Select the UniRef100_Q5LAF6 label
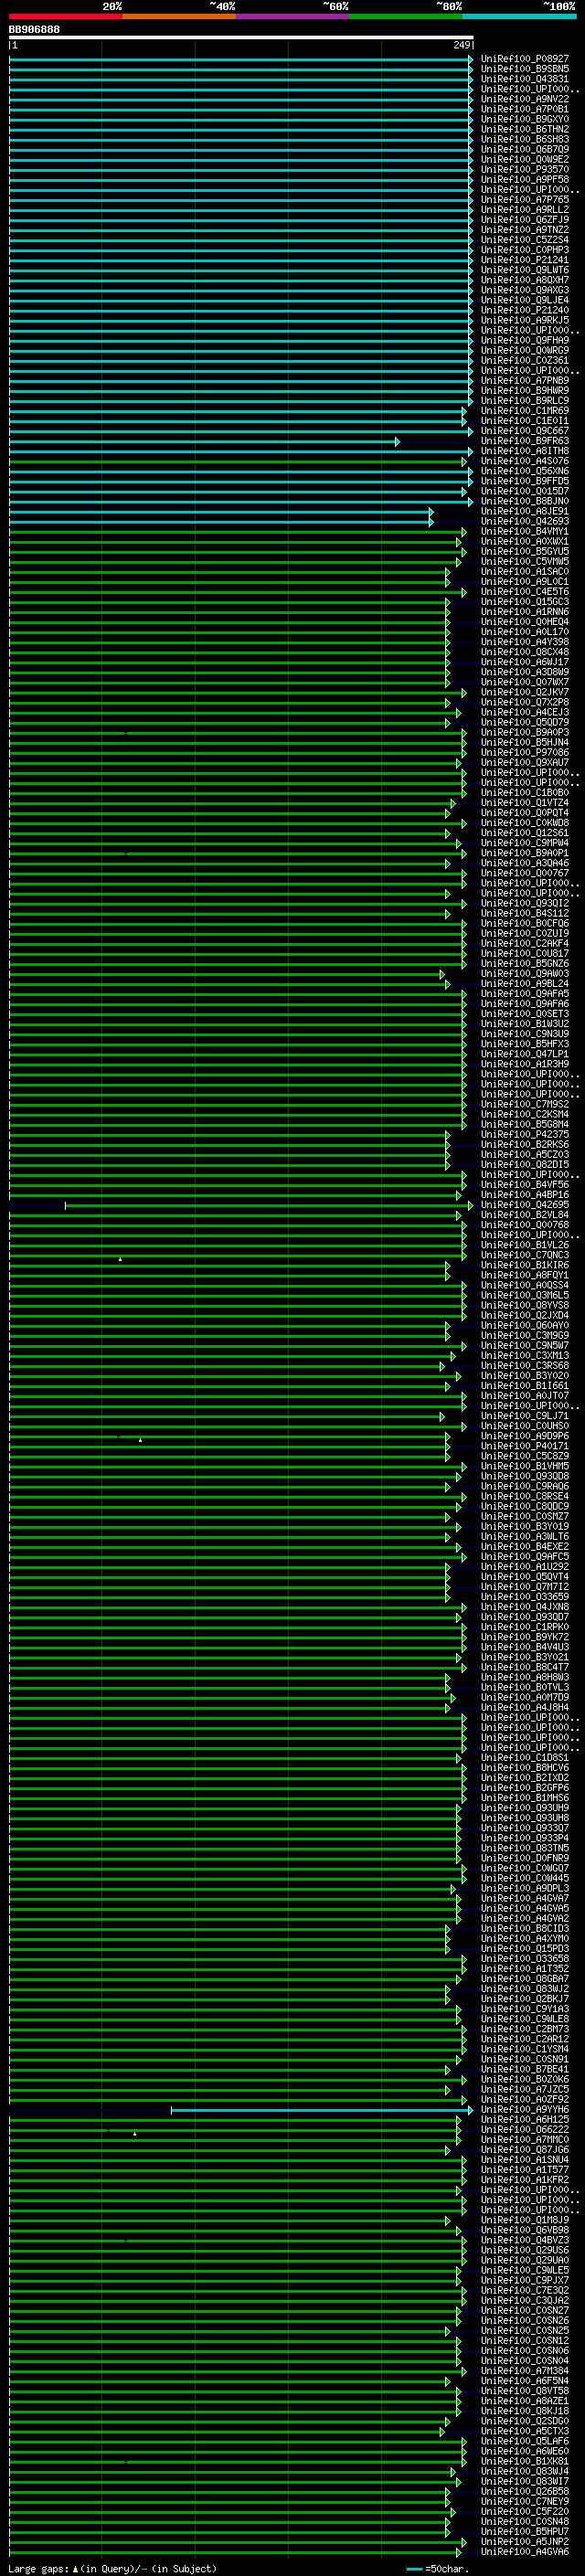The height and width of the screenshot is (2576, 585). pos(525,2441)
